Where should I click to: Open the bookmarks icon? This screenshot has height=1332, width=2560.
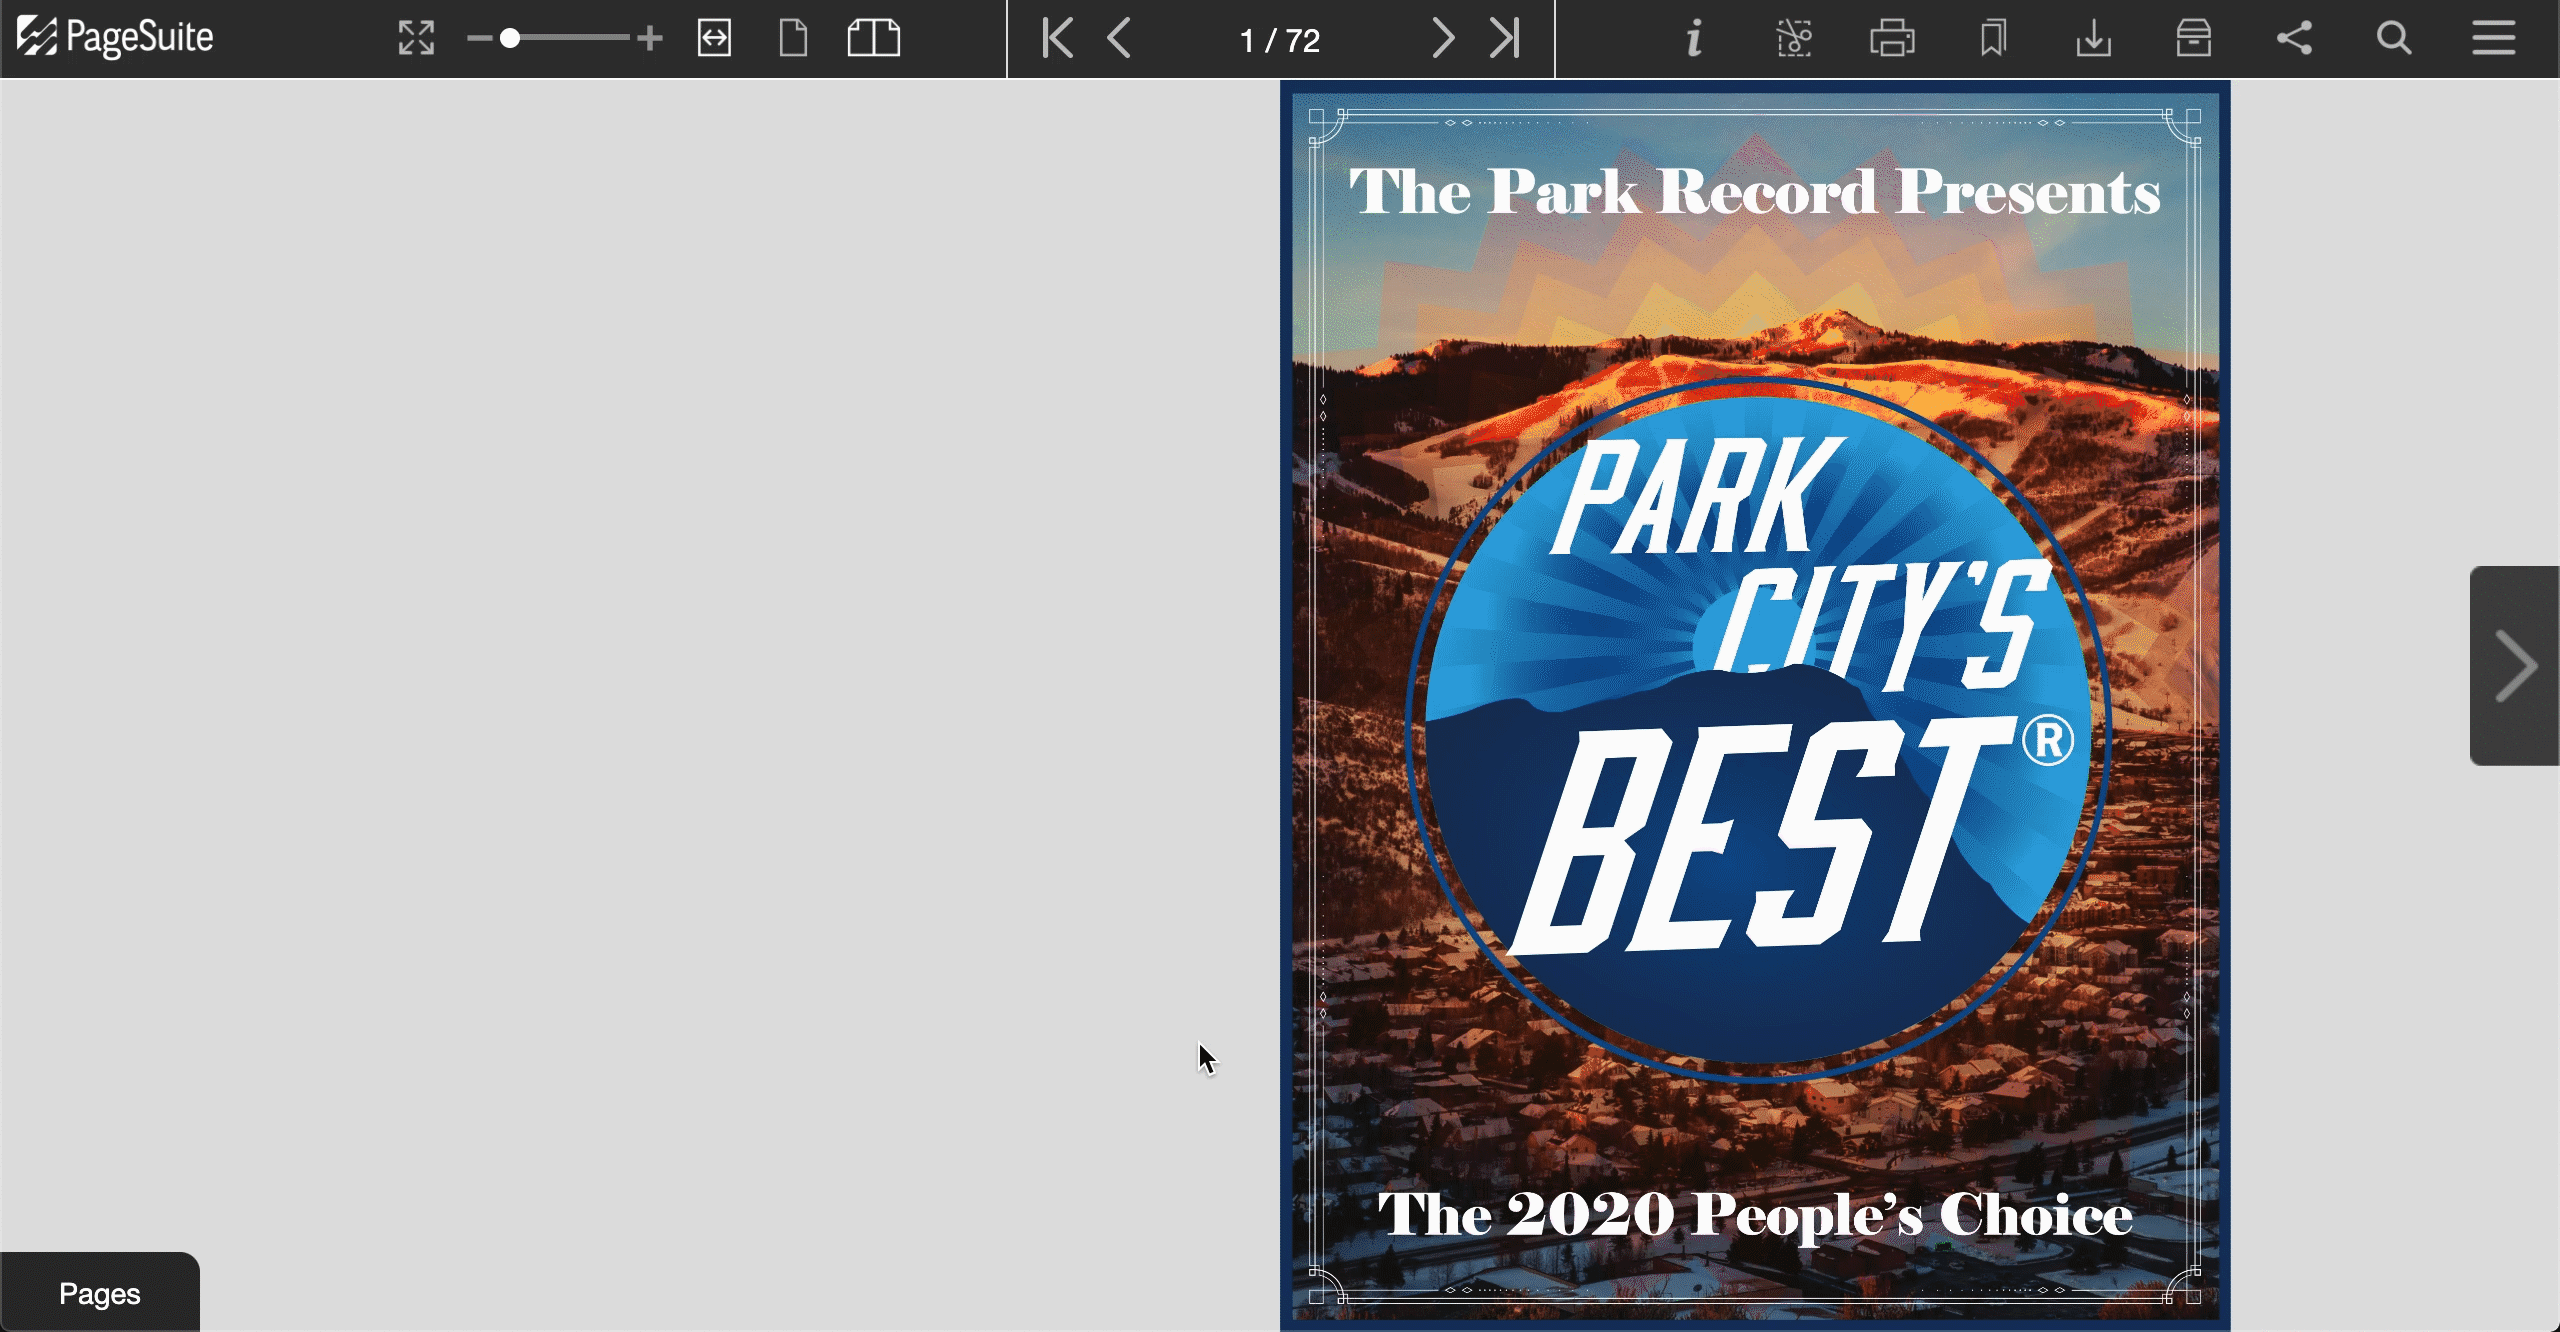tap(1993, 39)
